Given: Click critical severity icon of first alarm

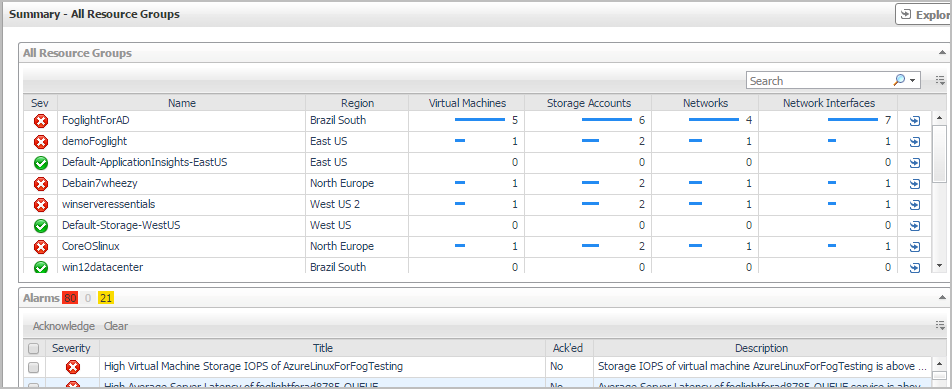Looking at the screenshot, I should (73, 367).
